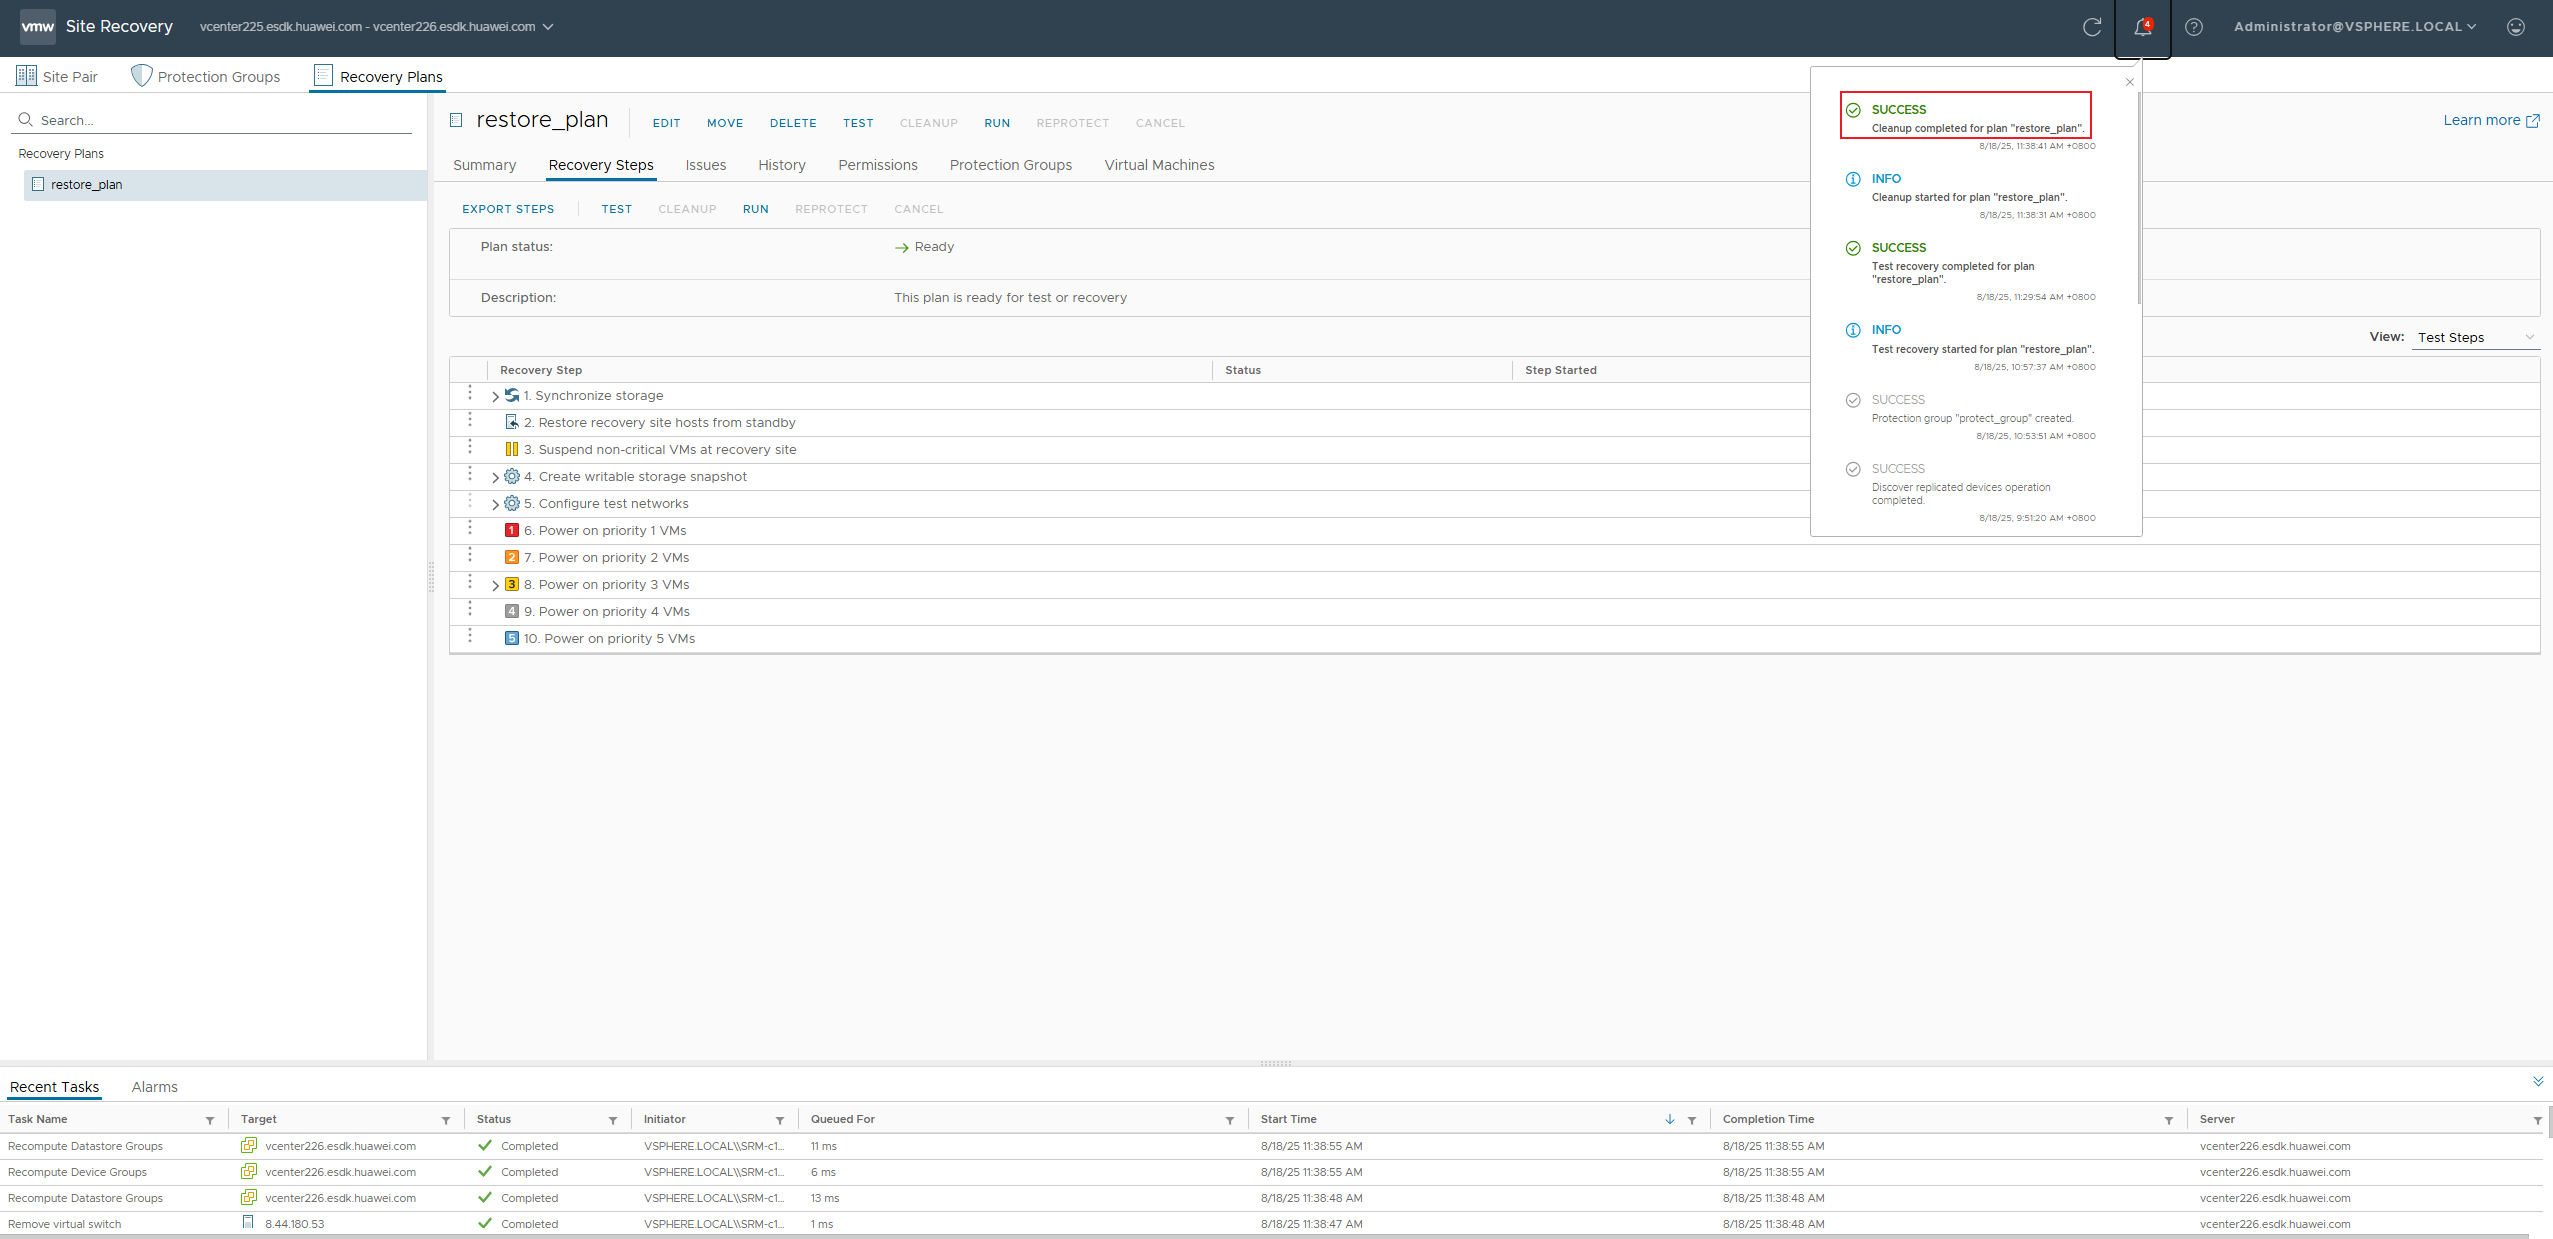Open the Permissions tab
Image resolution: width=2553 pixels, height=1239 pixels.
click(x=878, y=165)
